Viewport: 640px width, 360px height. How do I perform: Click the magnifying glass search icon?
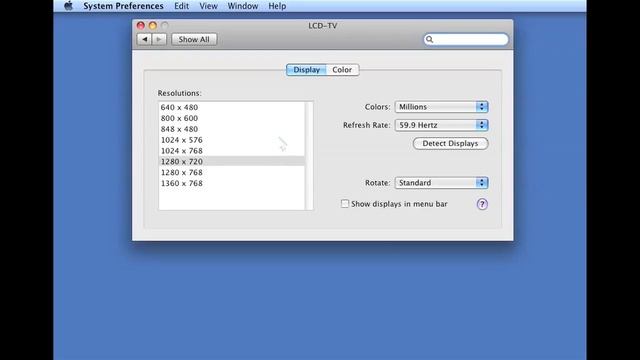pos(429,39)
